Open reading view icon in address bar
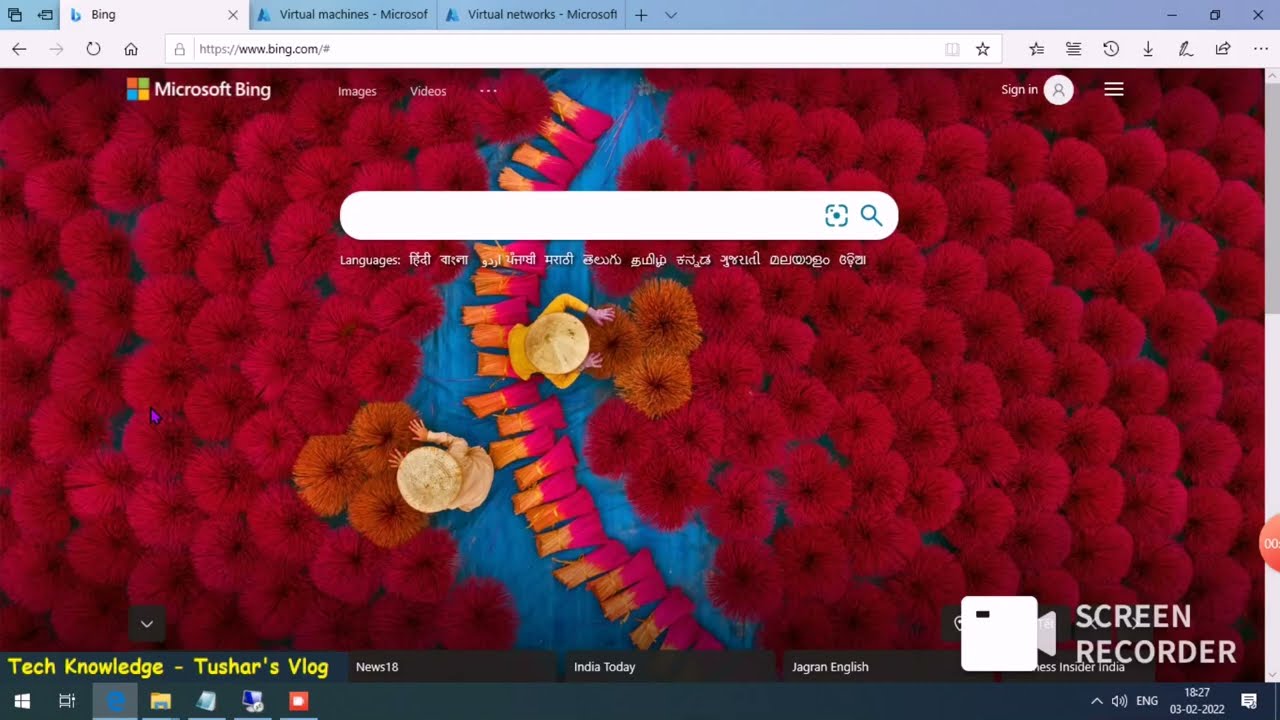Viewport: 1280px width, 720px height. [x=952, y=48]
